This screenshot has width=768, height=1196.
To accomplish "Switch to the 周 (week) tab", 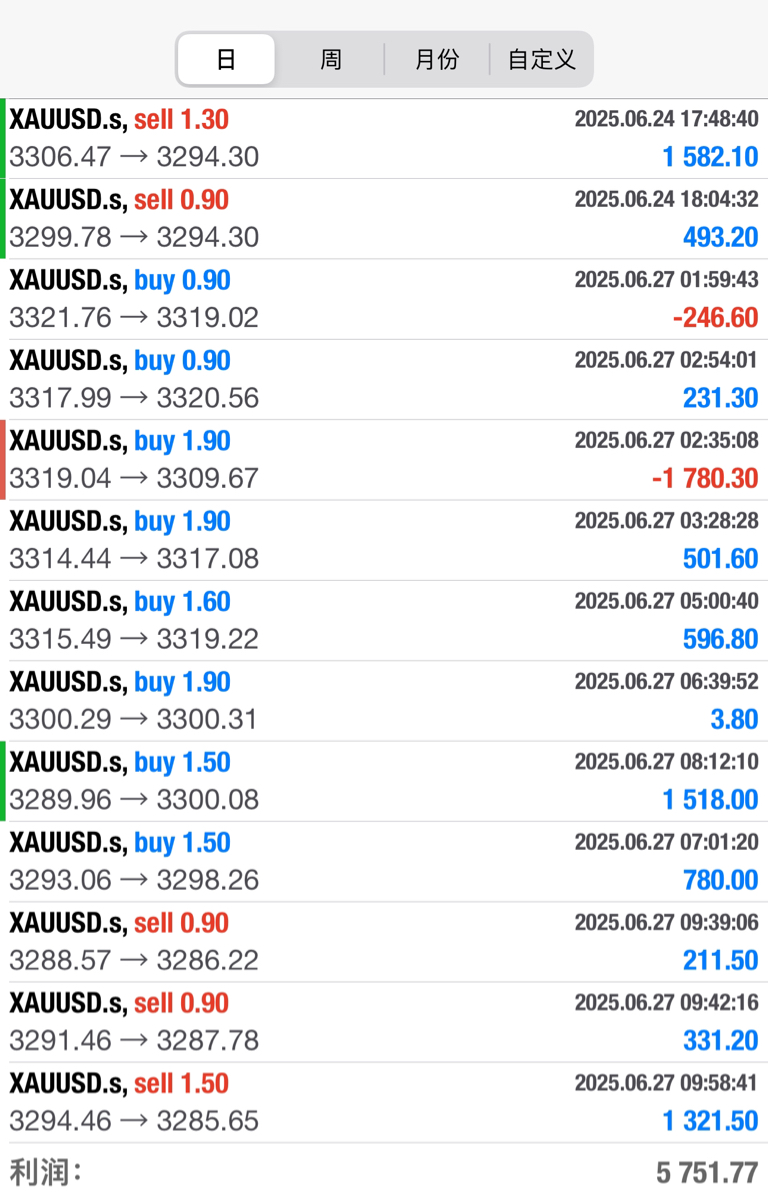I will click(x=330, y=59).
